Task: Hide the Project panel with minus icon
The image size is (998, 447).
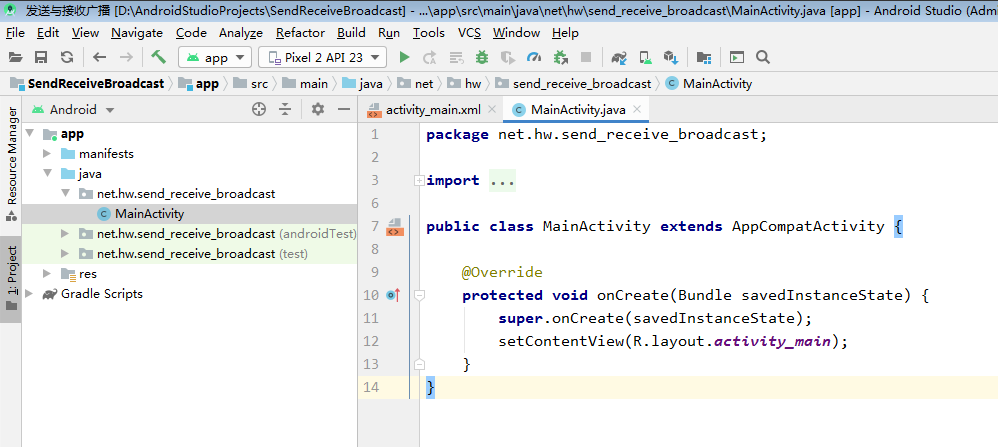Action: [x=344, y=110]
